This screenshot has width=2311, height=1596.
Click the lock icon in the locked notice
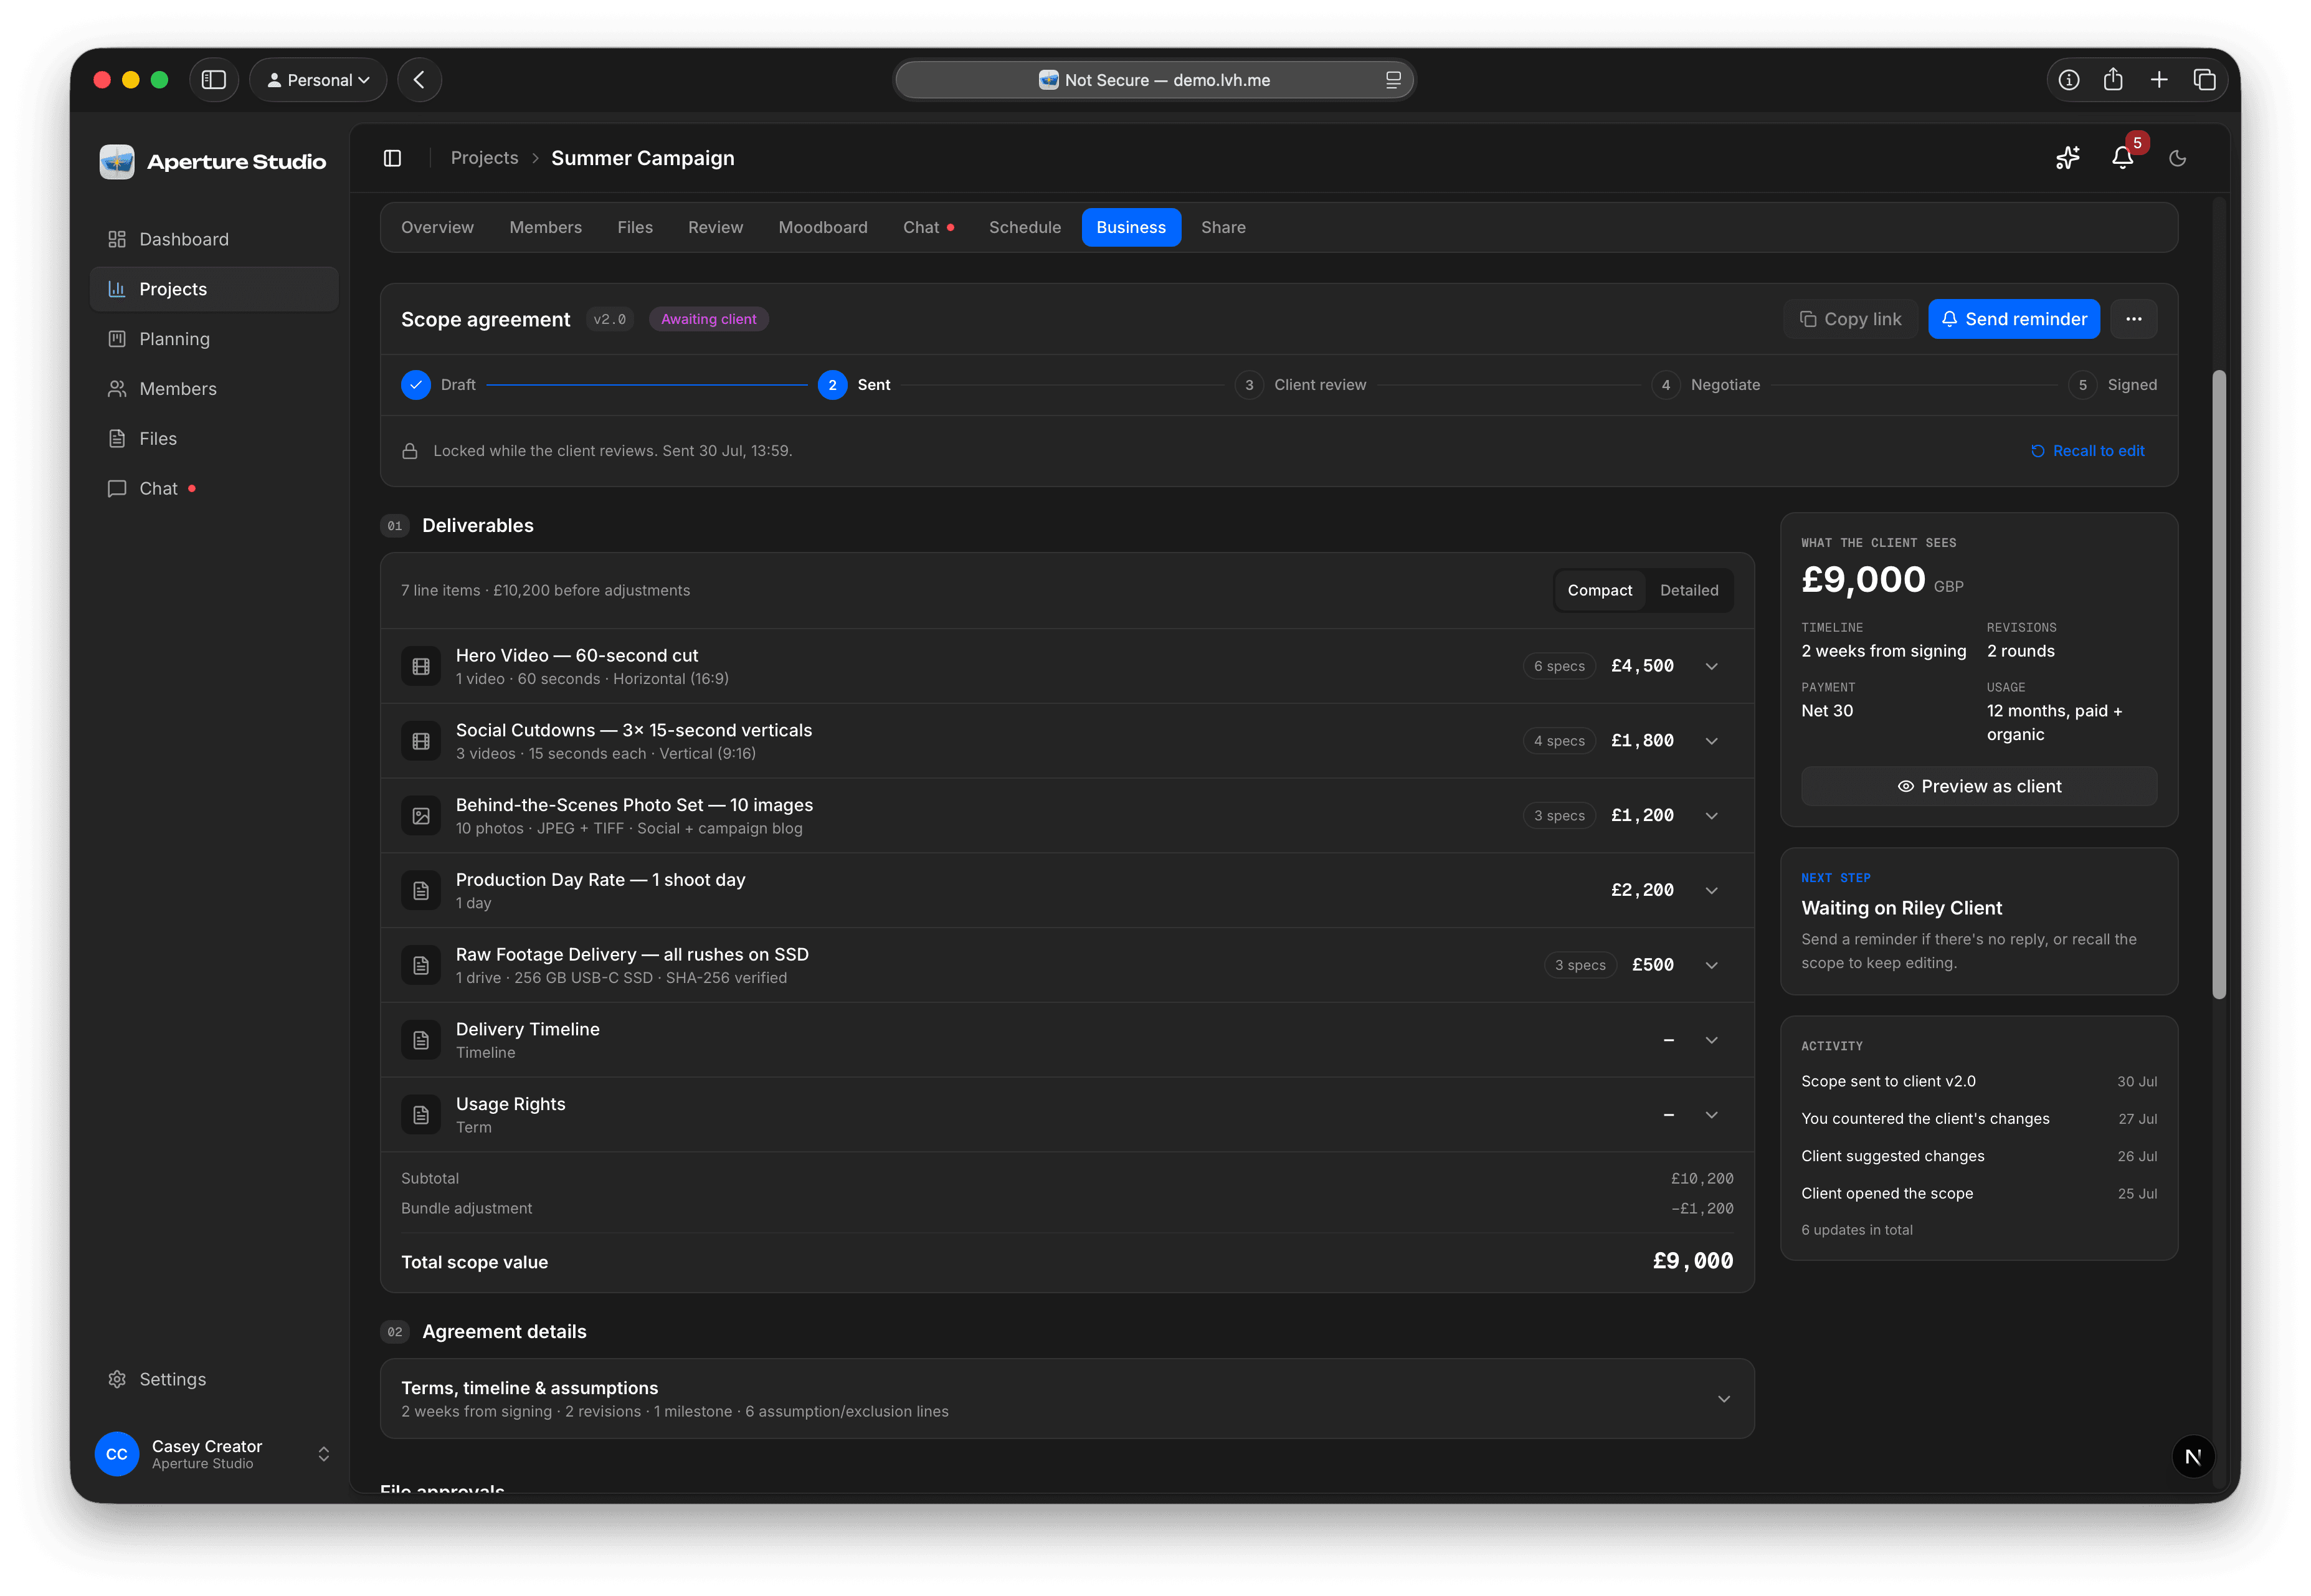[x=410, y=451]
